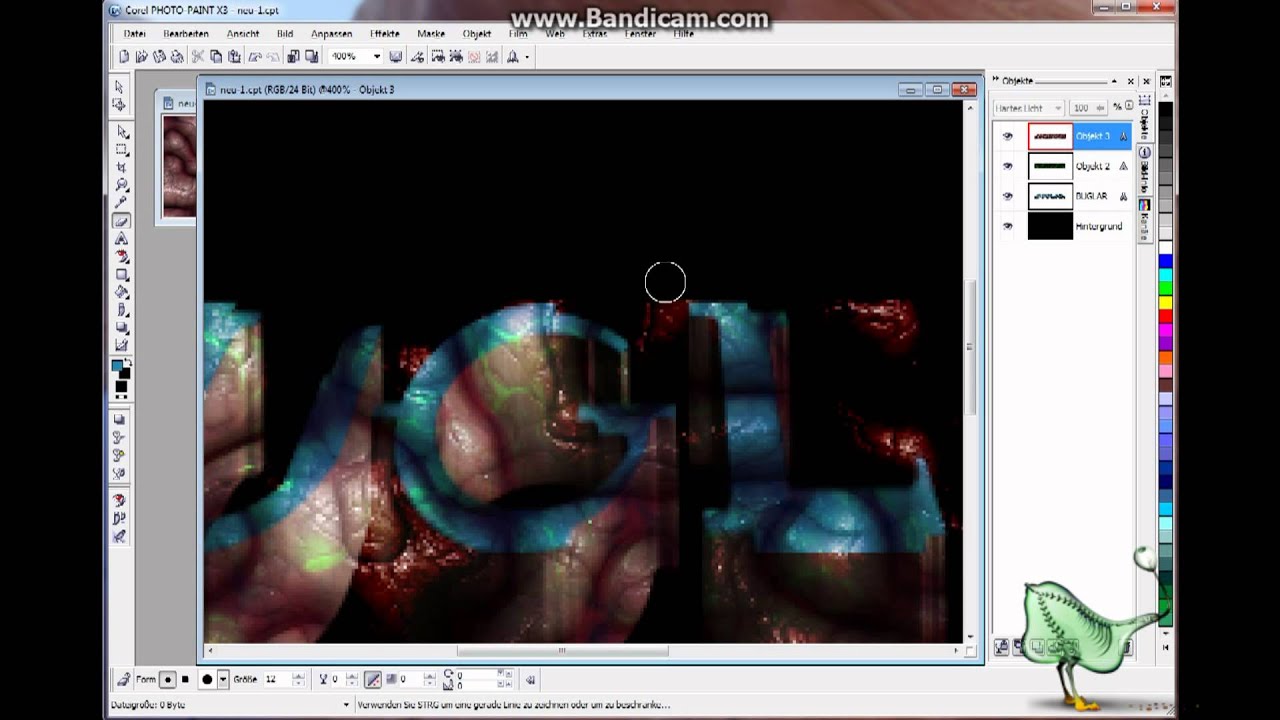Select the Crop tool
Image resolution: width=1280 pixels, height=720 pixels.
click(122, 168)
